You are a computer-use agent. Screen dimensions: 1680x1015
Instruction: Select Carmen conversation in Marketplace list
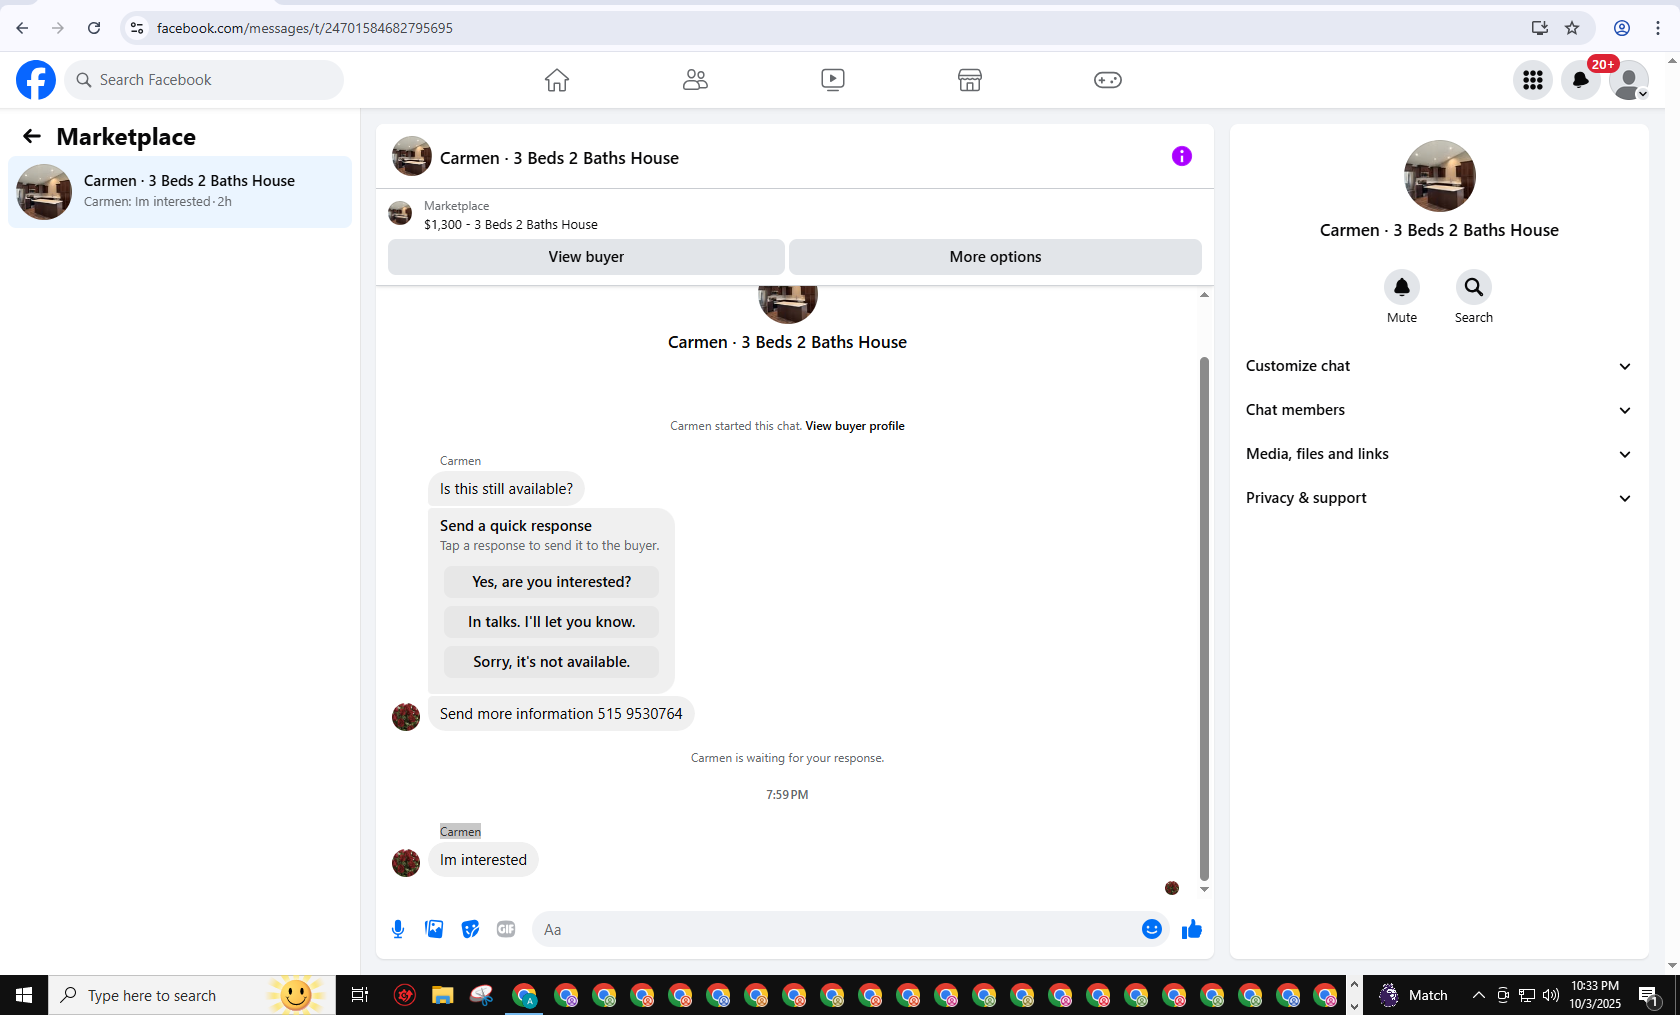[180, 192]
